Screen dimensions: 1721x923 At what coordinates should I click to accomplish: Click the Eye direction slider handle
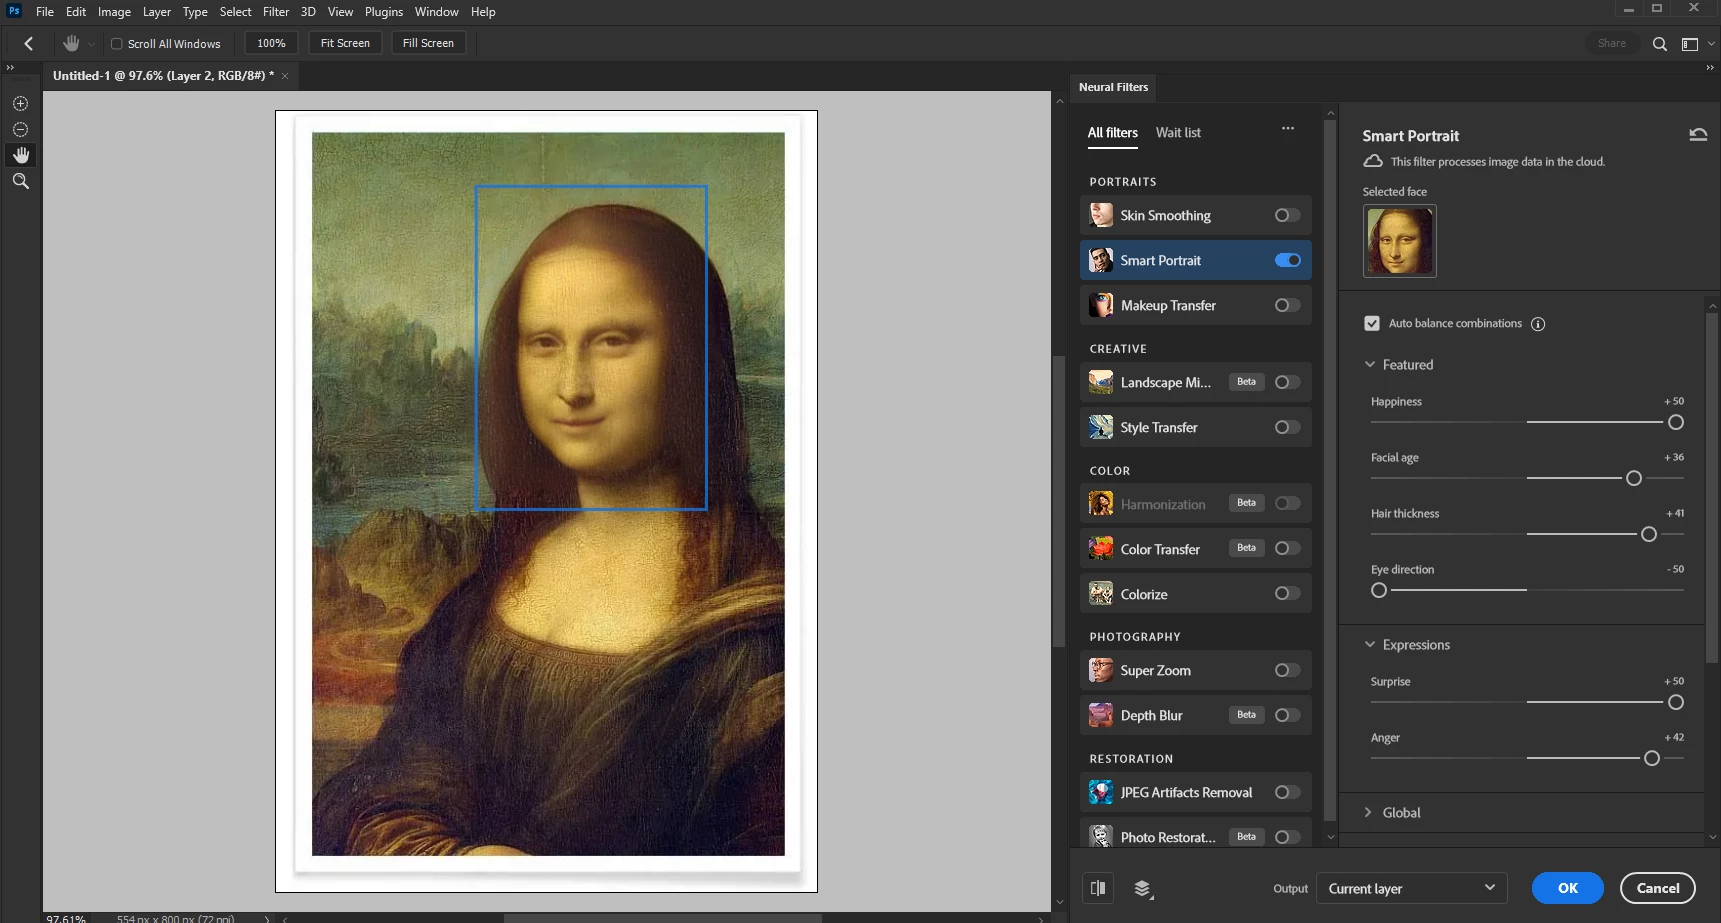(1379, 590)
